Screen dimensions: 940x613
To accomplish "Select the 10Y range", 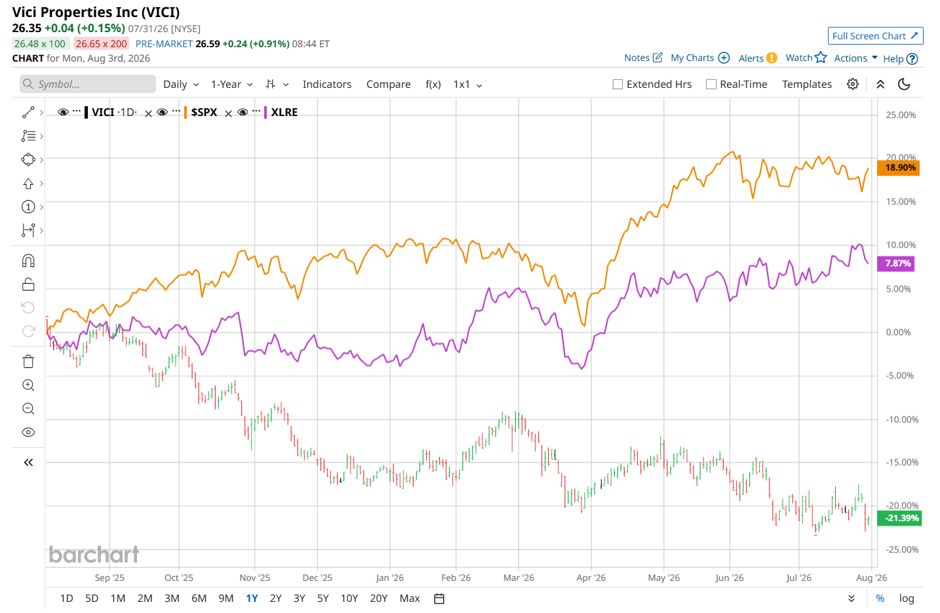I will point(349,598).
